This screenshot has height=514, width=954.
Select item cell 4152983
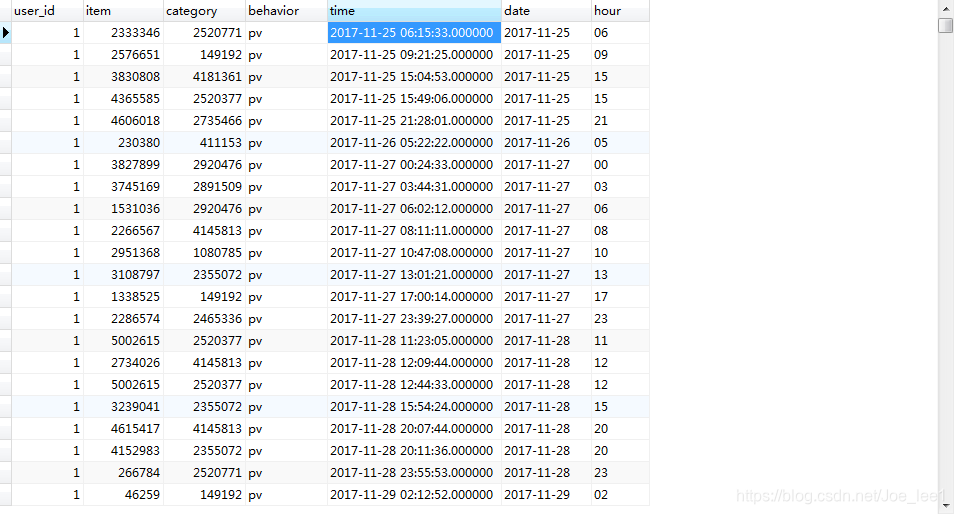[x=124, y=451]
